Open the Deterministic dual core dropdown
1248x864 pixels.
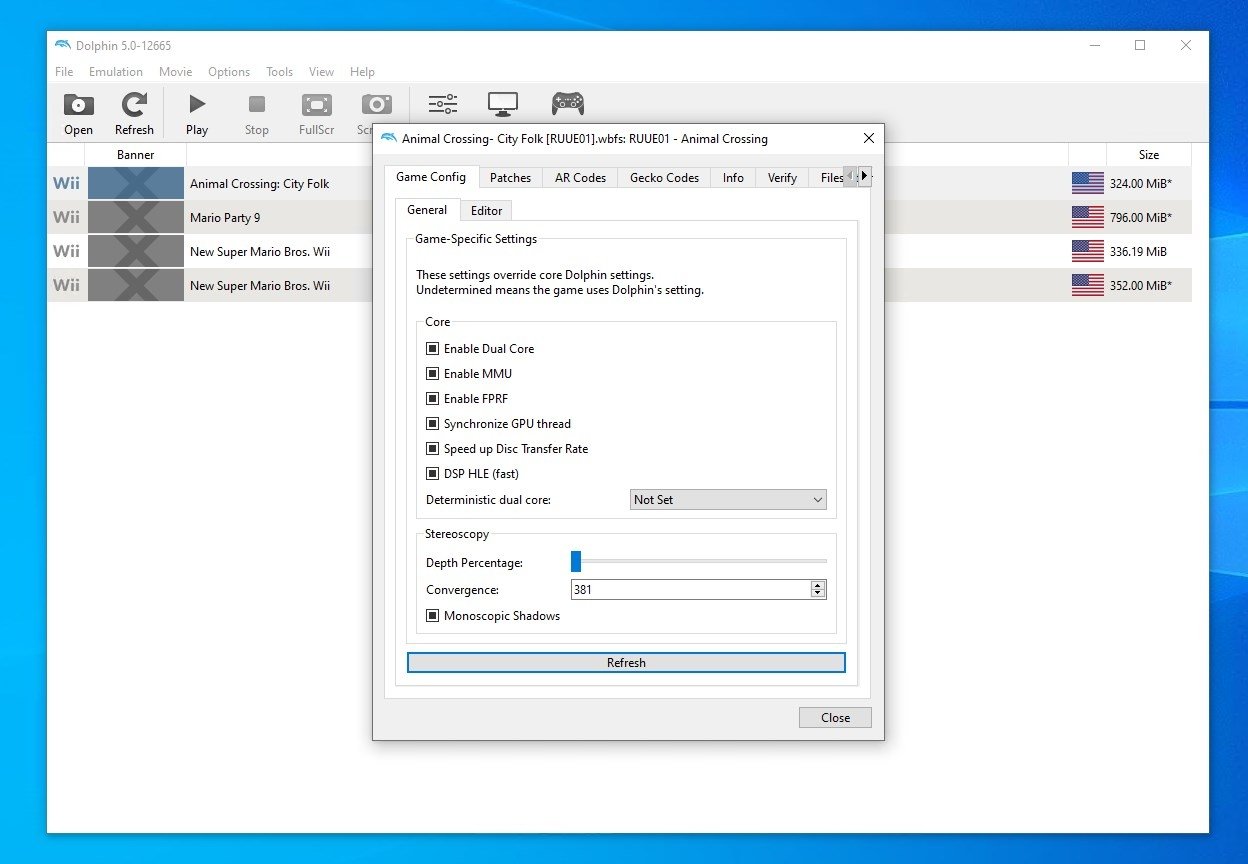tap(729, 499)
